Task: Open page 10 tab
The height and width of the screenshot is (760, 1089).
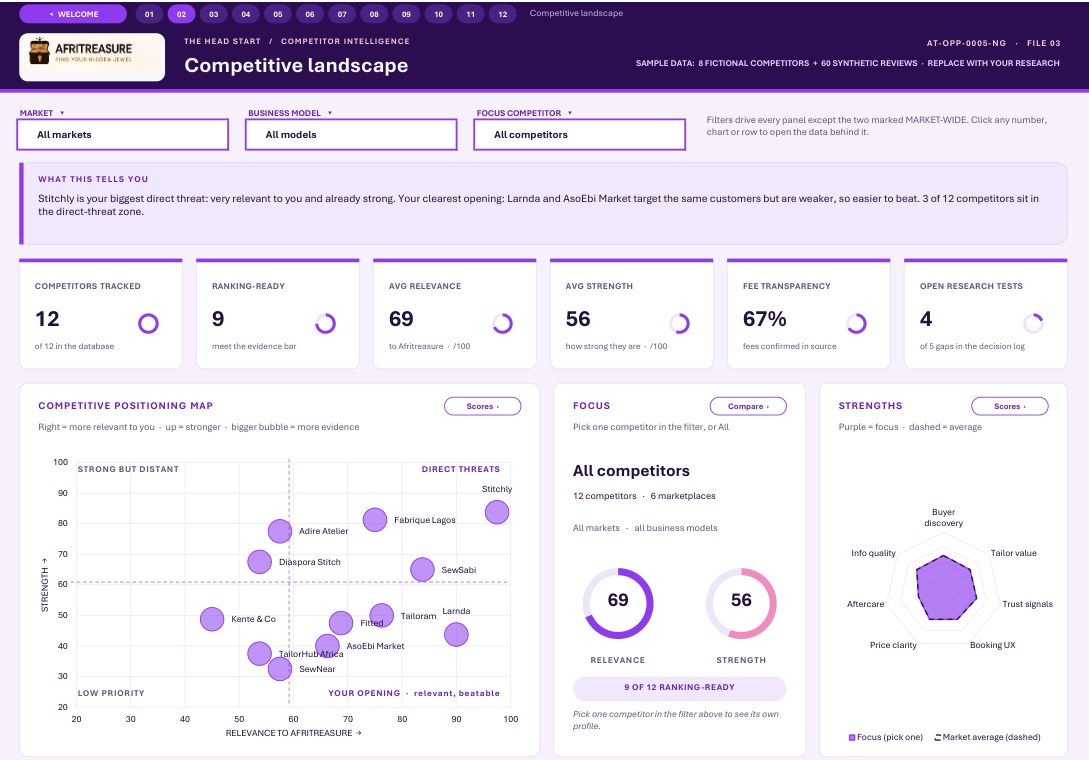Action: 439,14
